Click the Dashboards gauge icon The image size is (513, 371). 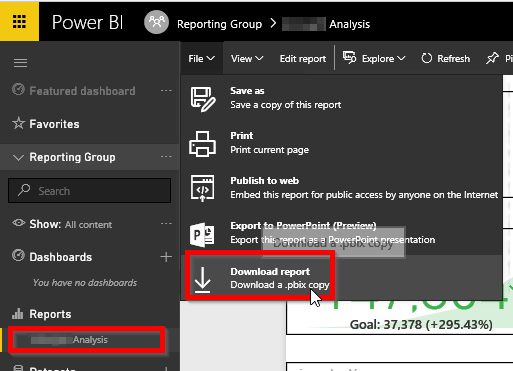(x=18, y=256)
